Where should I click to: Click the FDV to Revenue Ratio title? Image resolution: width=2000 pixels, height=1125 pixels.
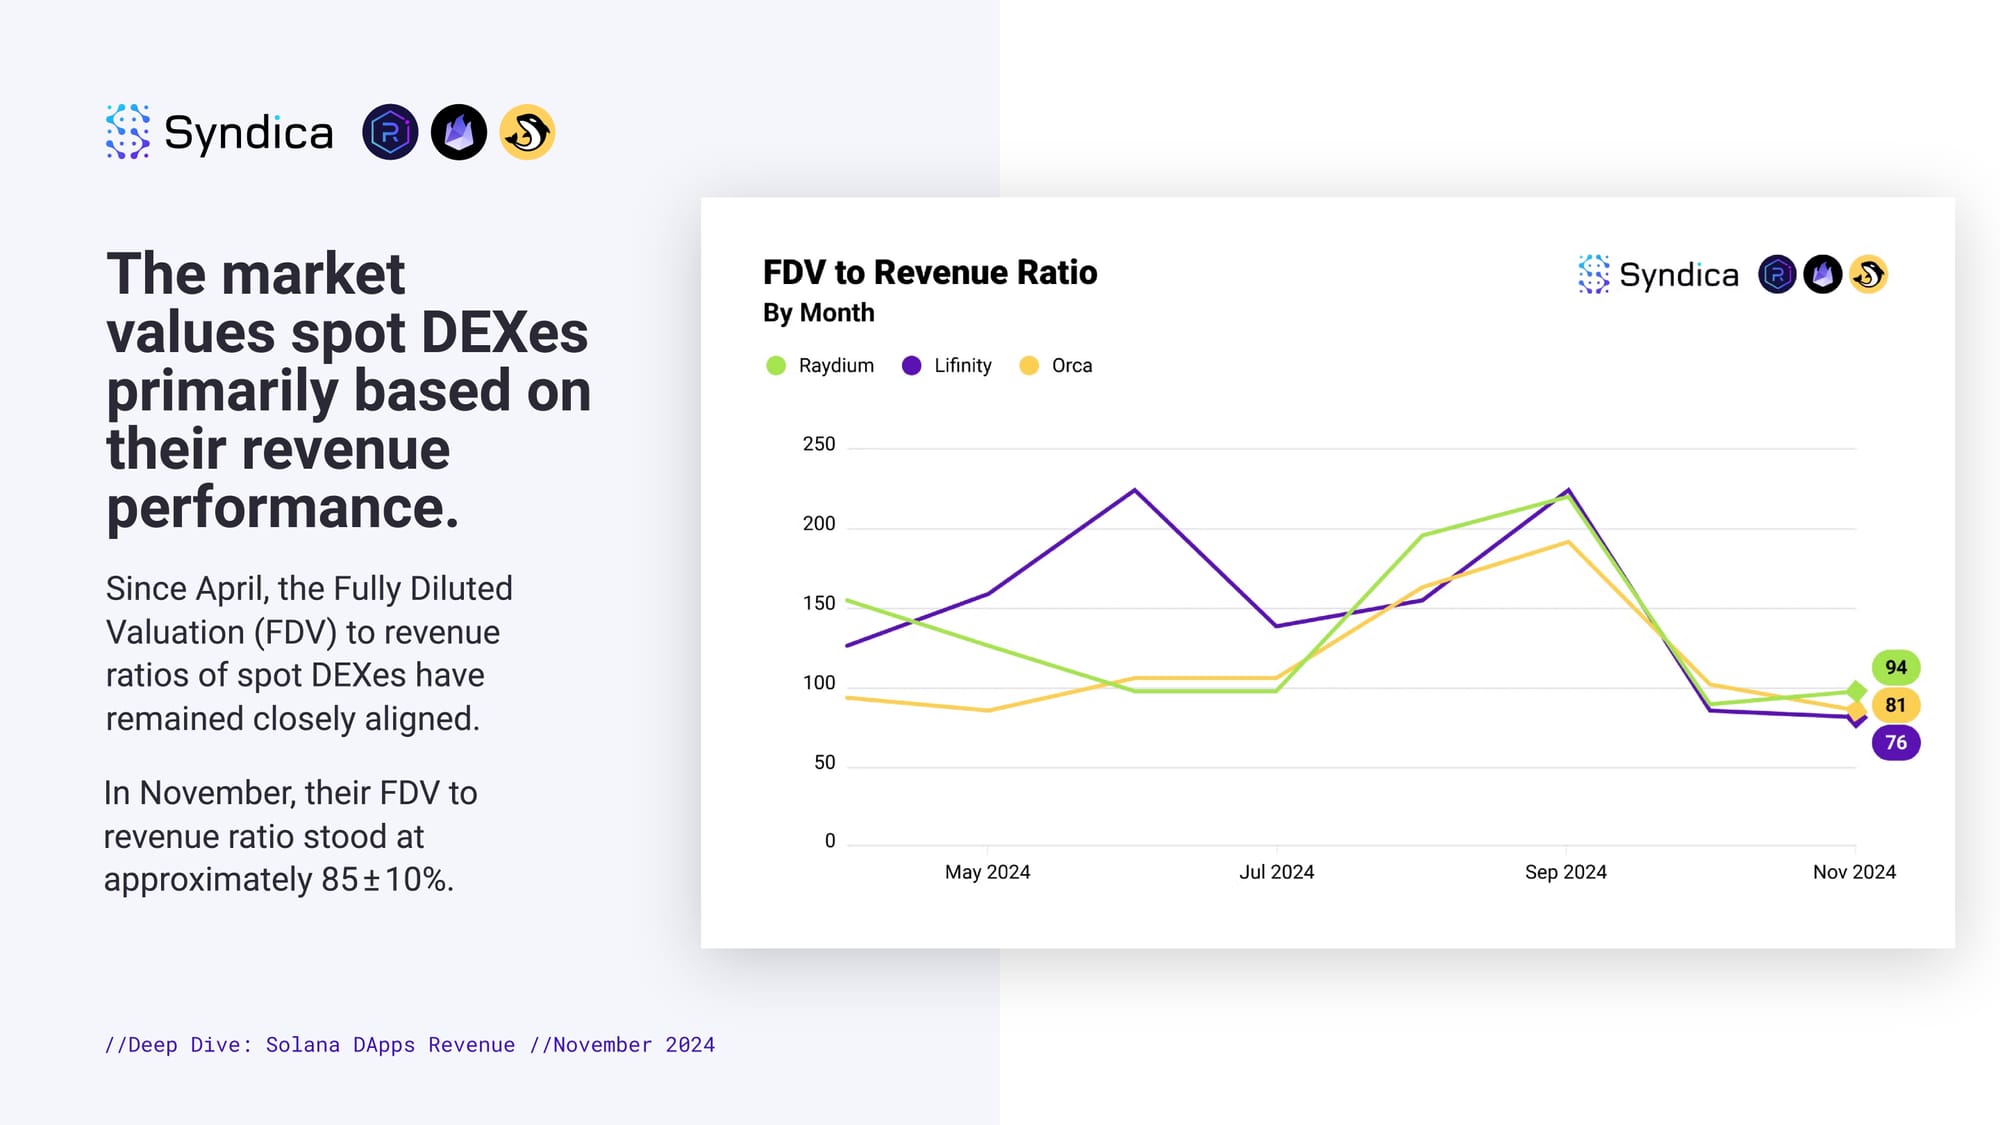point(929,272)
